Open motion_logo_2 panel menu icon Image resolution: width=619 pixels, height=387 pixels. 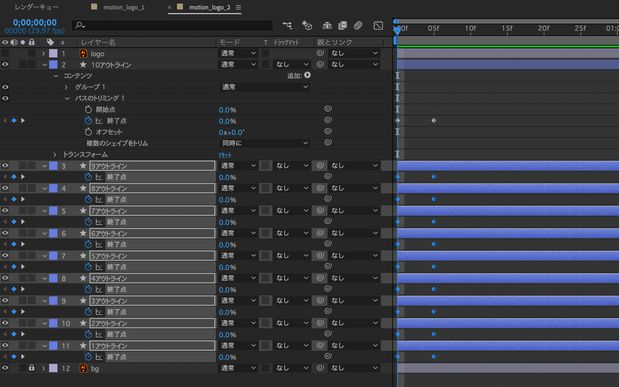point(238,7)
